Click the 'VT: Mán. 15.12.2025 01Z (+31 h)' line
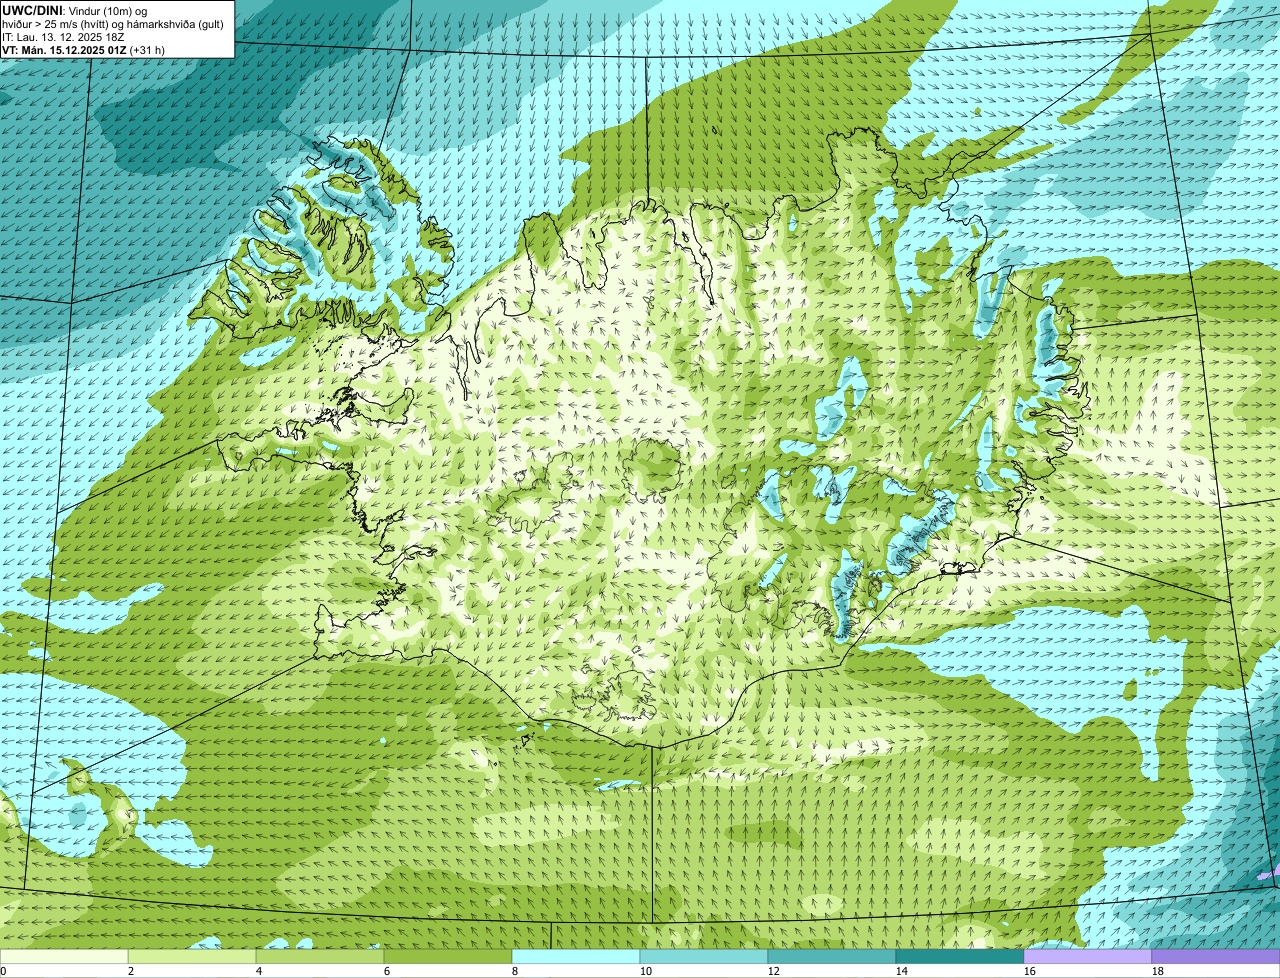The height and width of the screenshot is (978, 1280). [83, 50]
